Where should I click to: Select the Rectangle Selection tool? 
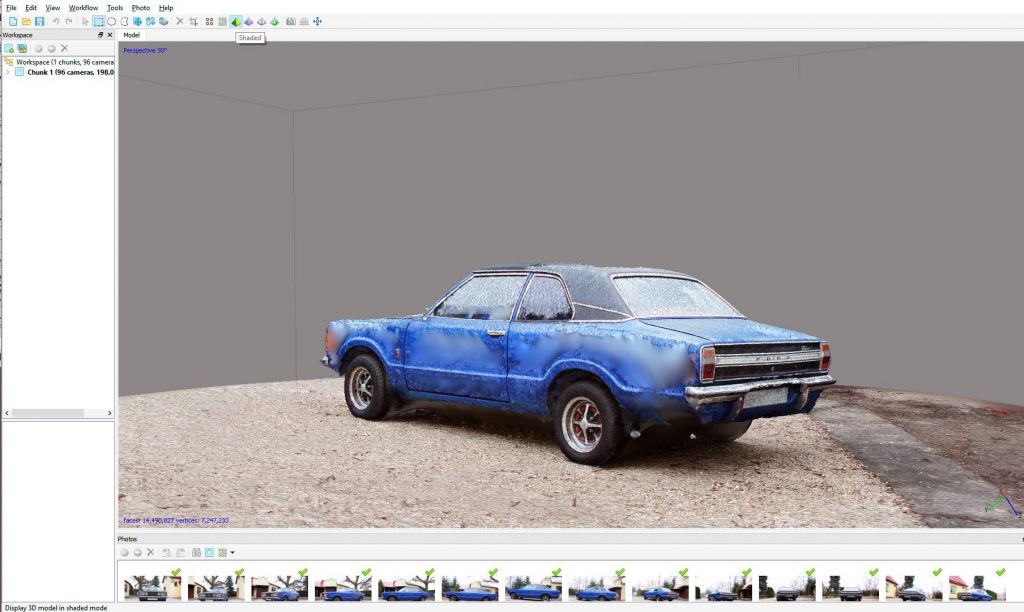click(x=98, y=21)
